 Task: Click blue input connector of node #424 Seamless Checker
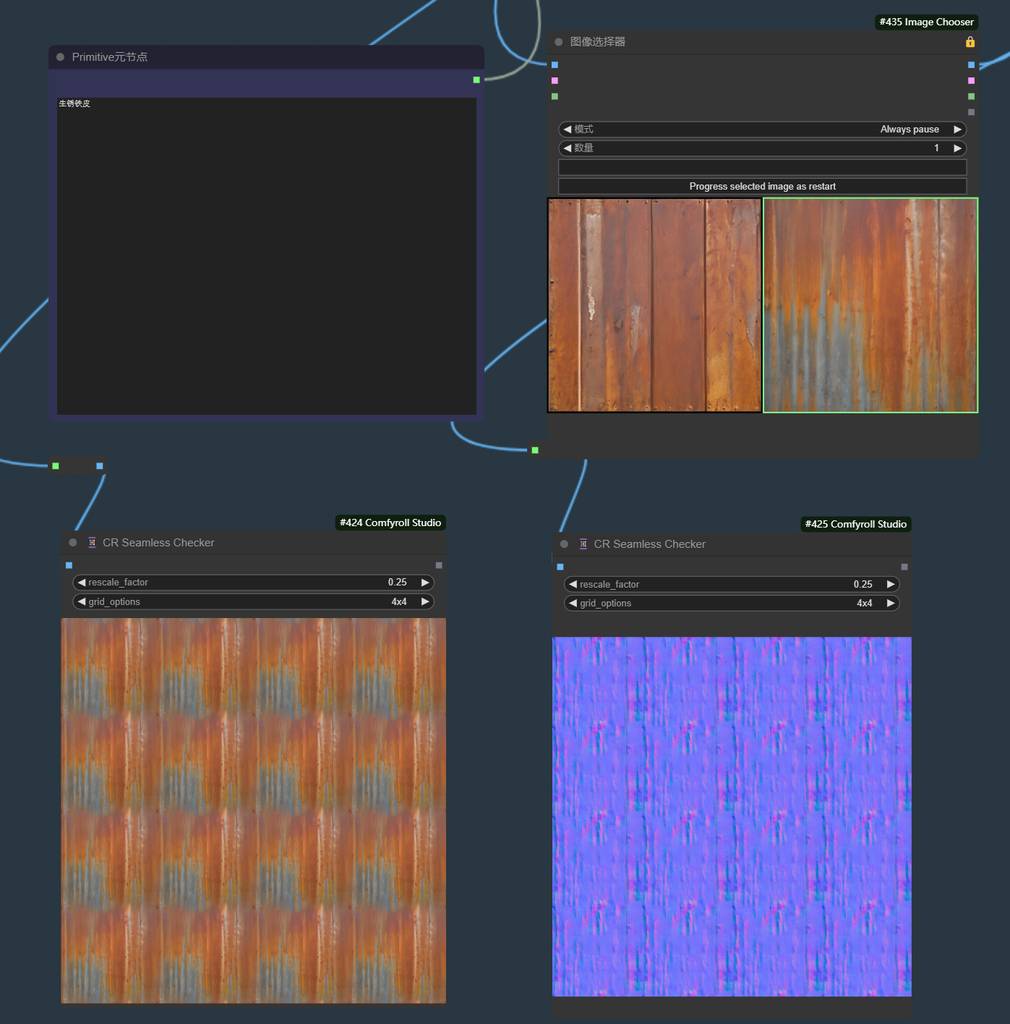point(69,565)
